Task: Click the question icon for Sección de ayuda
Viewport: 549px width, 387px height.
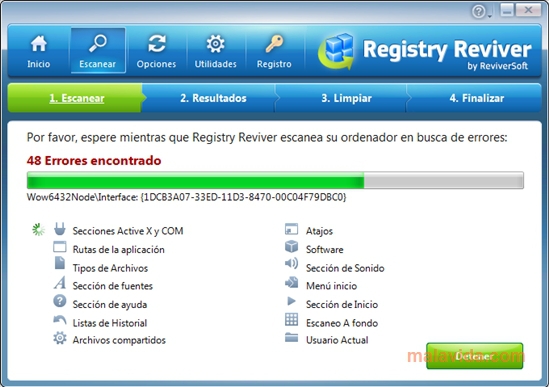Action: point(60,301)
